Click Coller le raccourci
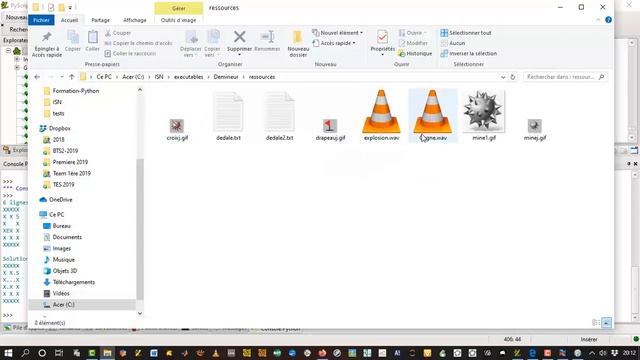The height and width of the screenshot is (360, 640). tap(131, 53)
